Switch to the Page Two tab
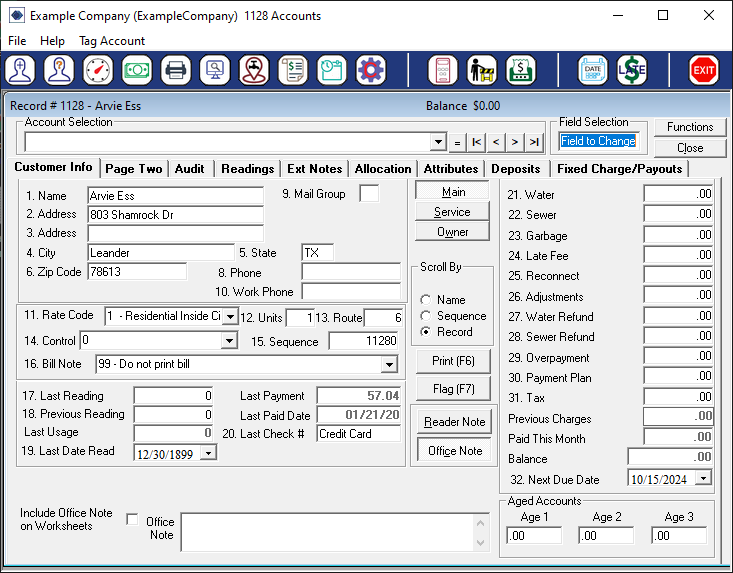The height and width of the screenshot is (573, 733). [134, 169]
